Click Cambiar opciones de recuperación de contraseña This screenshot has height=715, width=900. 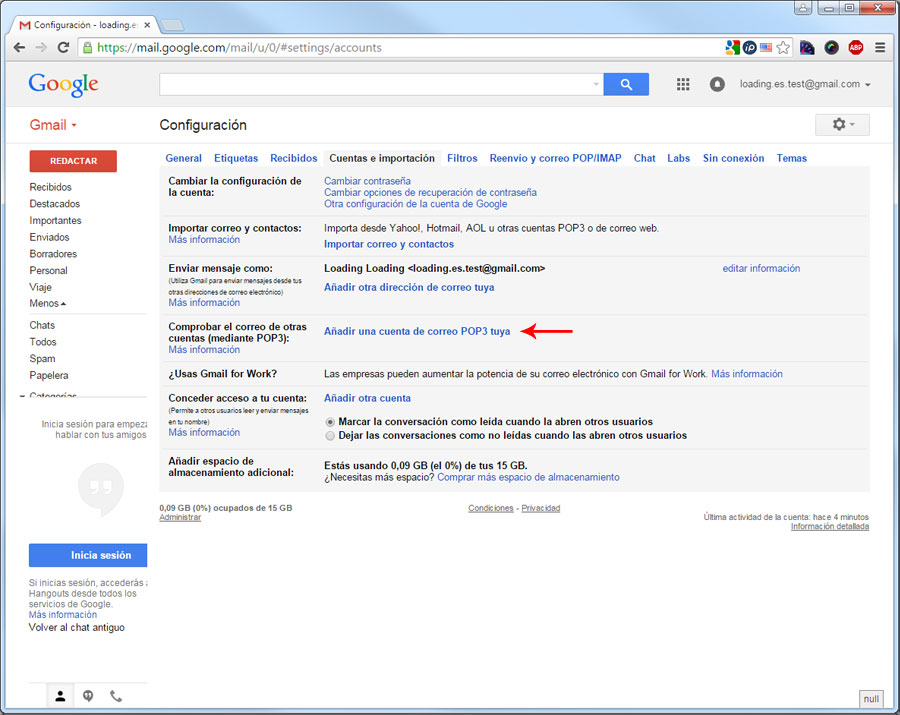[430, 192]
